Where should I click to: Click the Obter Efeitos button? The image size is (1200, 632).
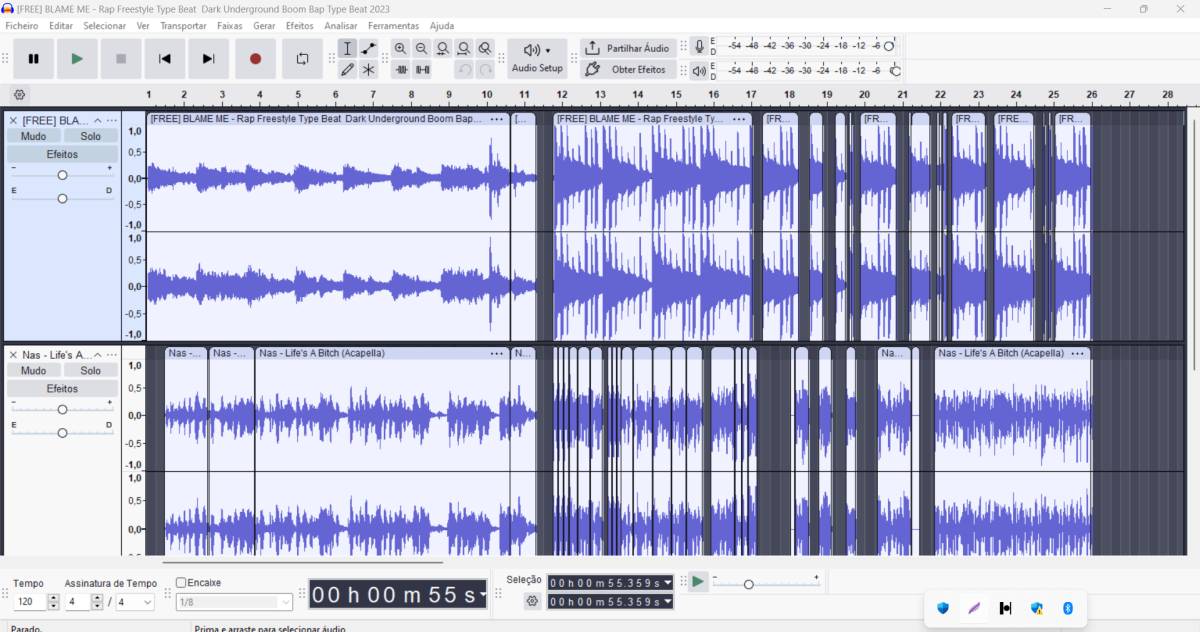(627, 70)
